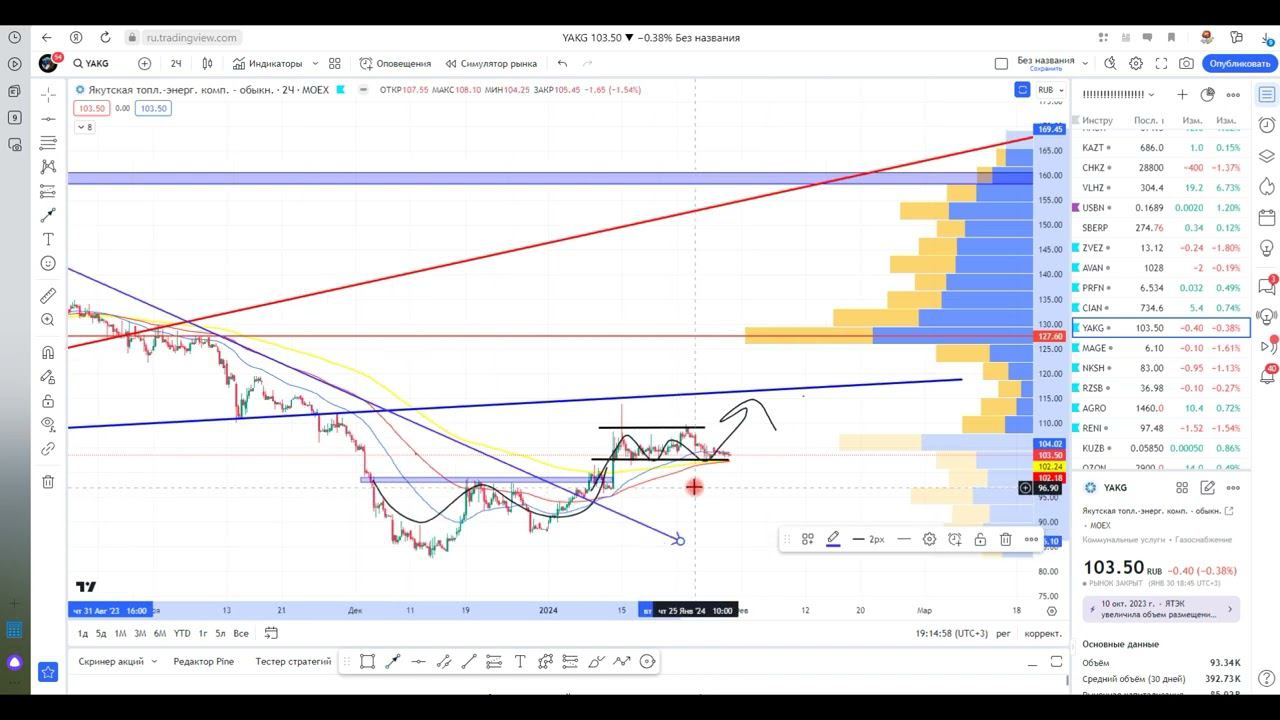Select the text drawing tool in left toolbar

(48, 239)
